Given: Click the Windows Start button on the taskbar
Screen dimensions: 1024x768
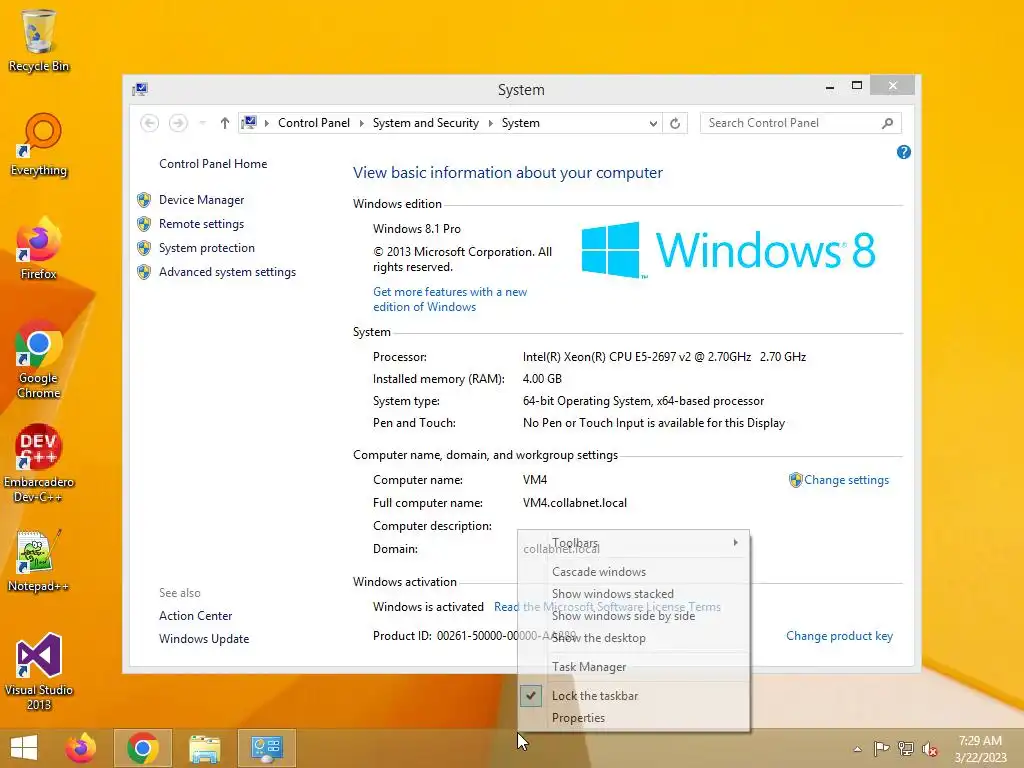Looking at the screenshot, I should pyautogui.click(x=24, y=748).
